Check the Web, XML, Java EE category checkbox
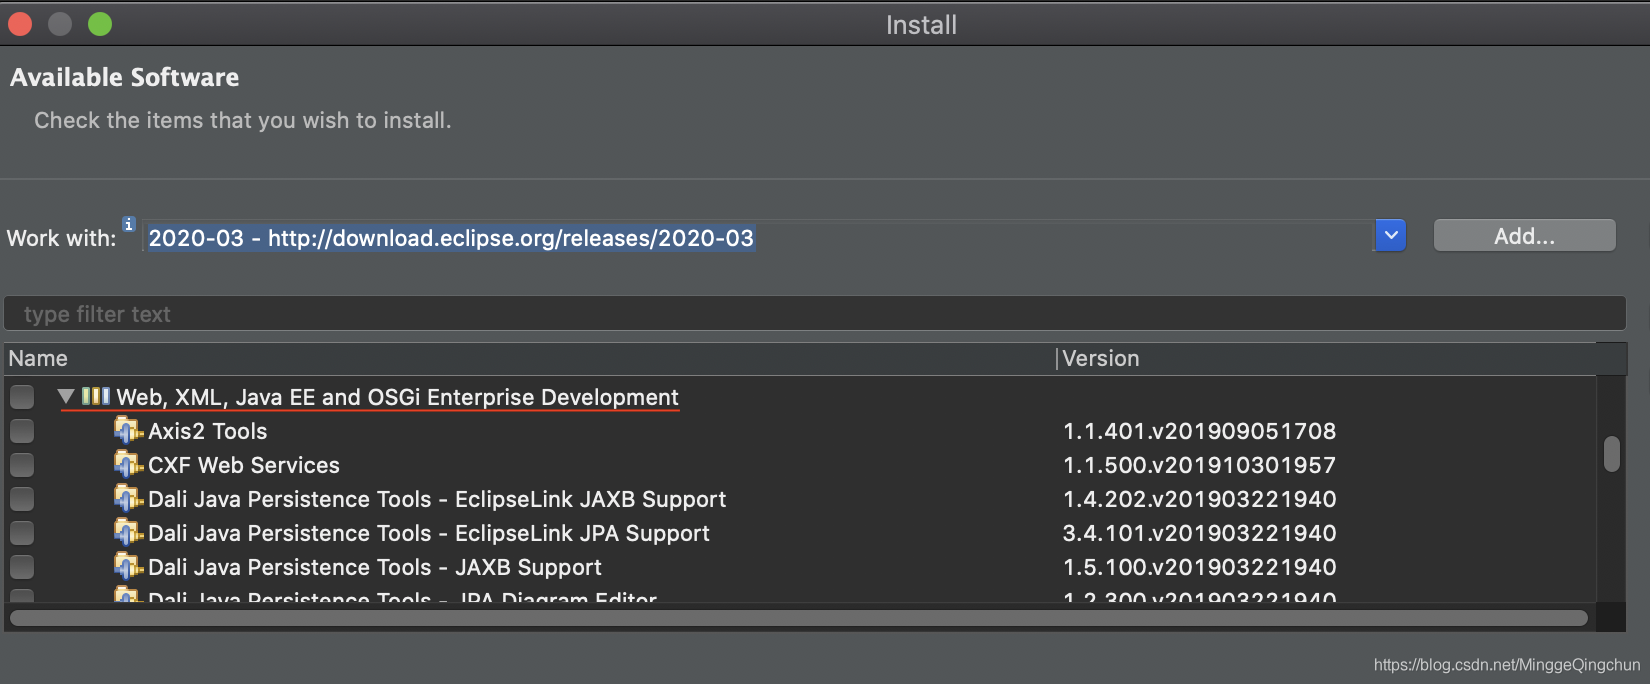Screen dimensions: 1650x684 pyautogui.click(x=22, y=397)
